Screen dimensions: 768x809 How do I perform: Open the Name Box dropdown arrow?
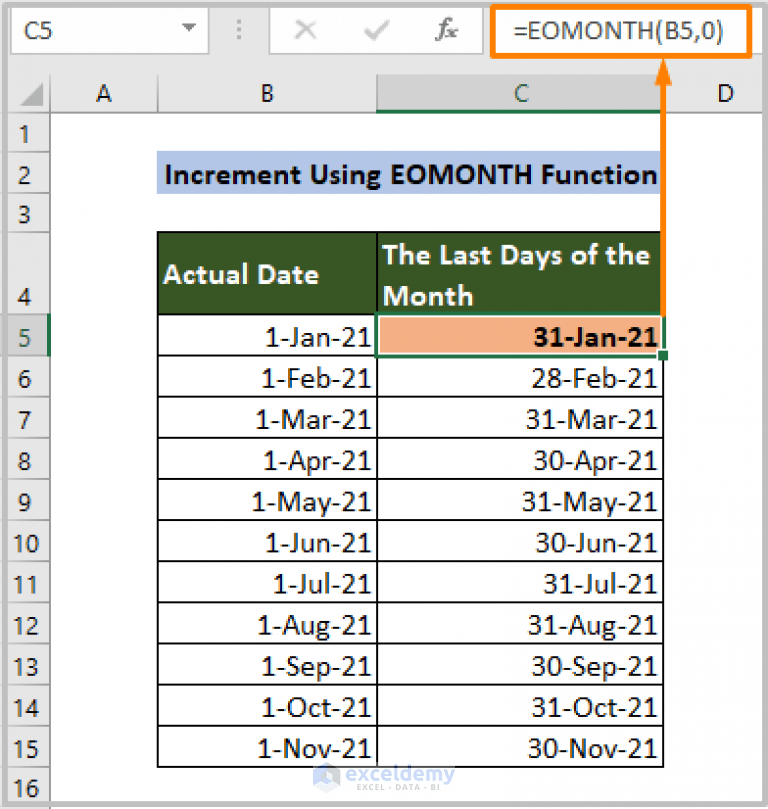[x=190, y=31]
